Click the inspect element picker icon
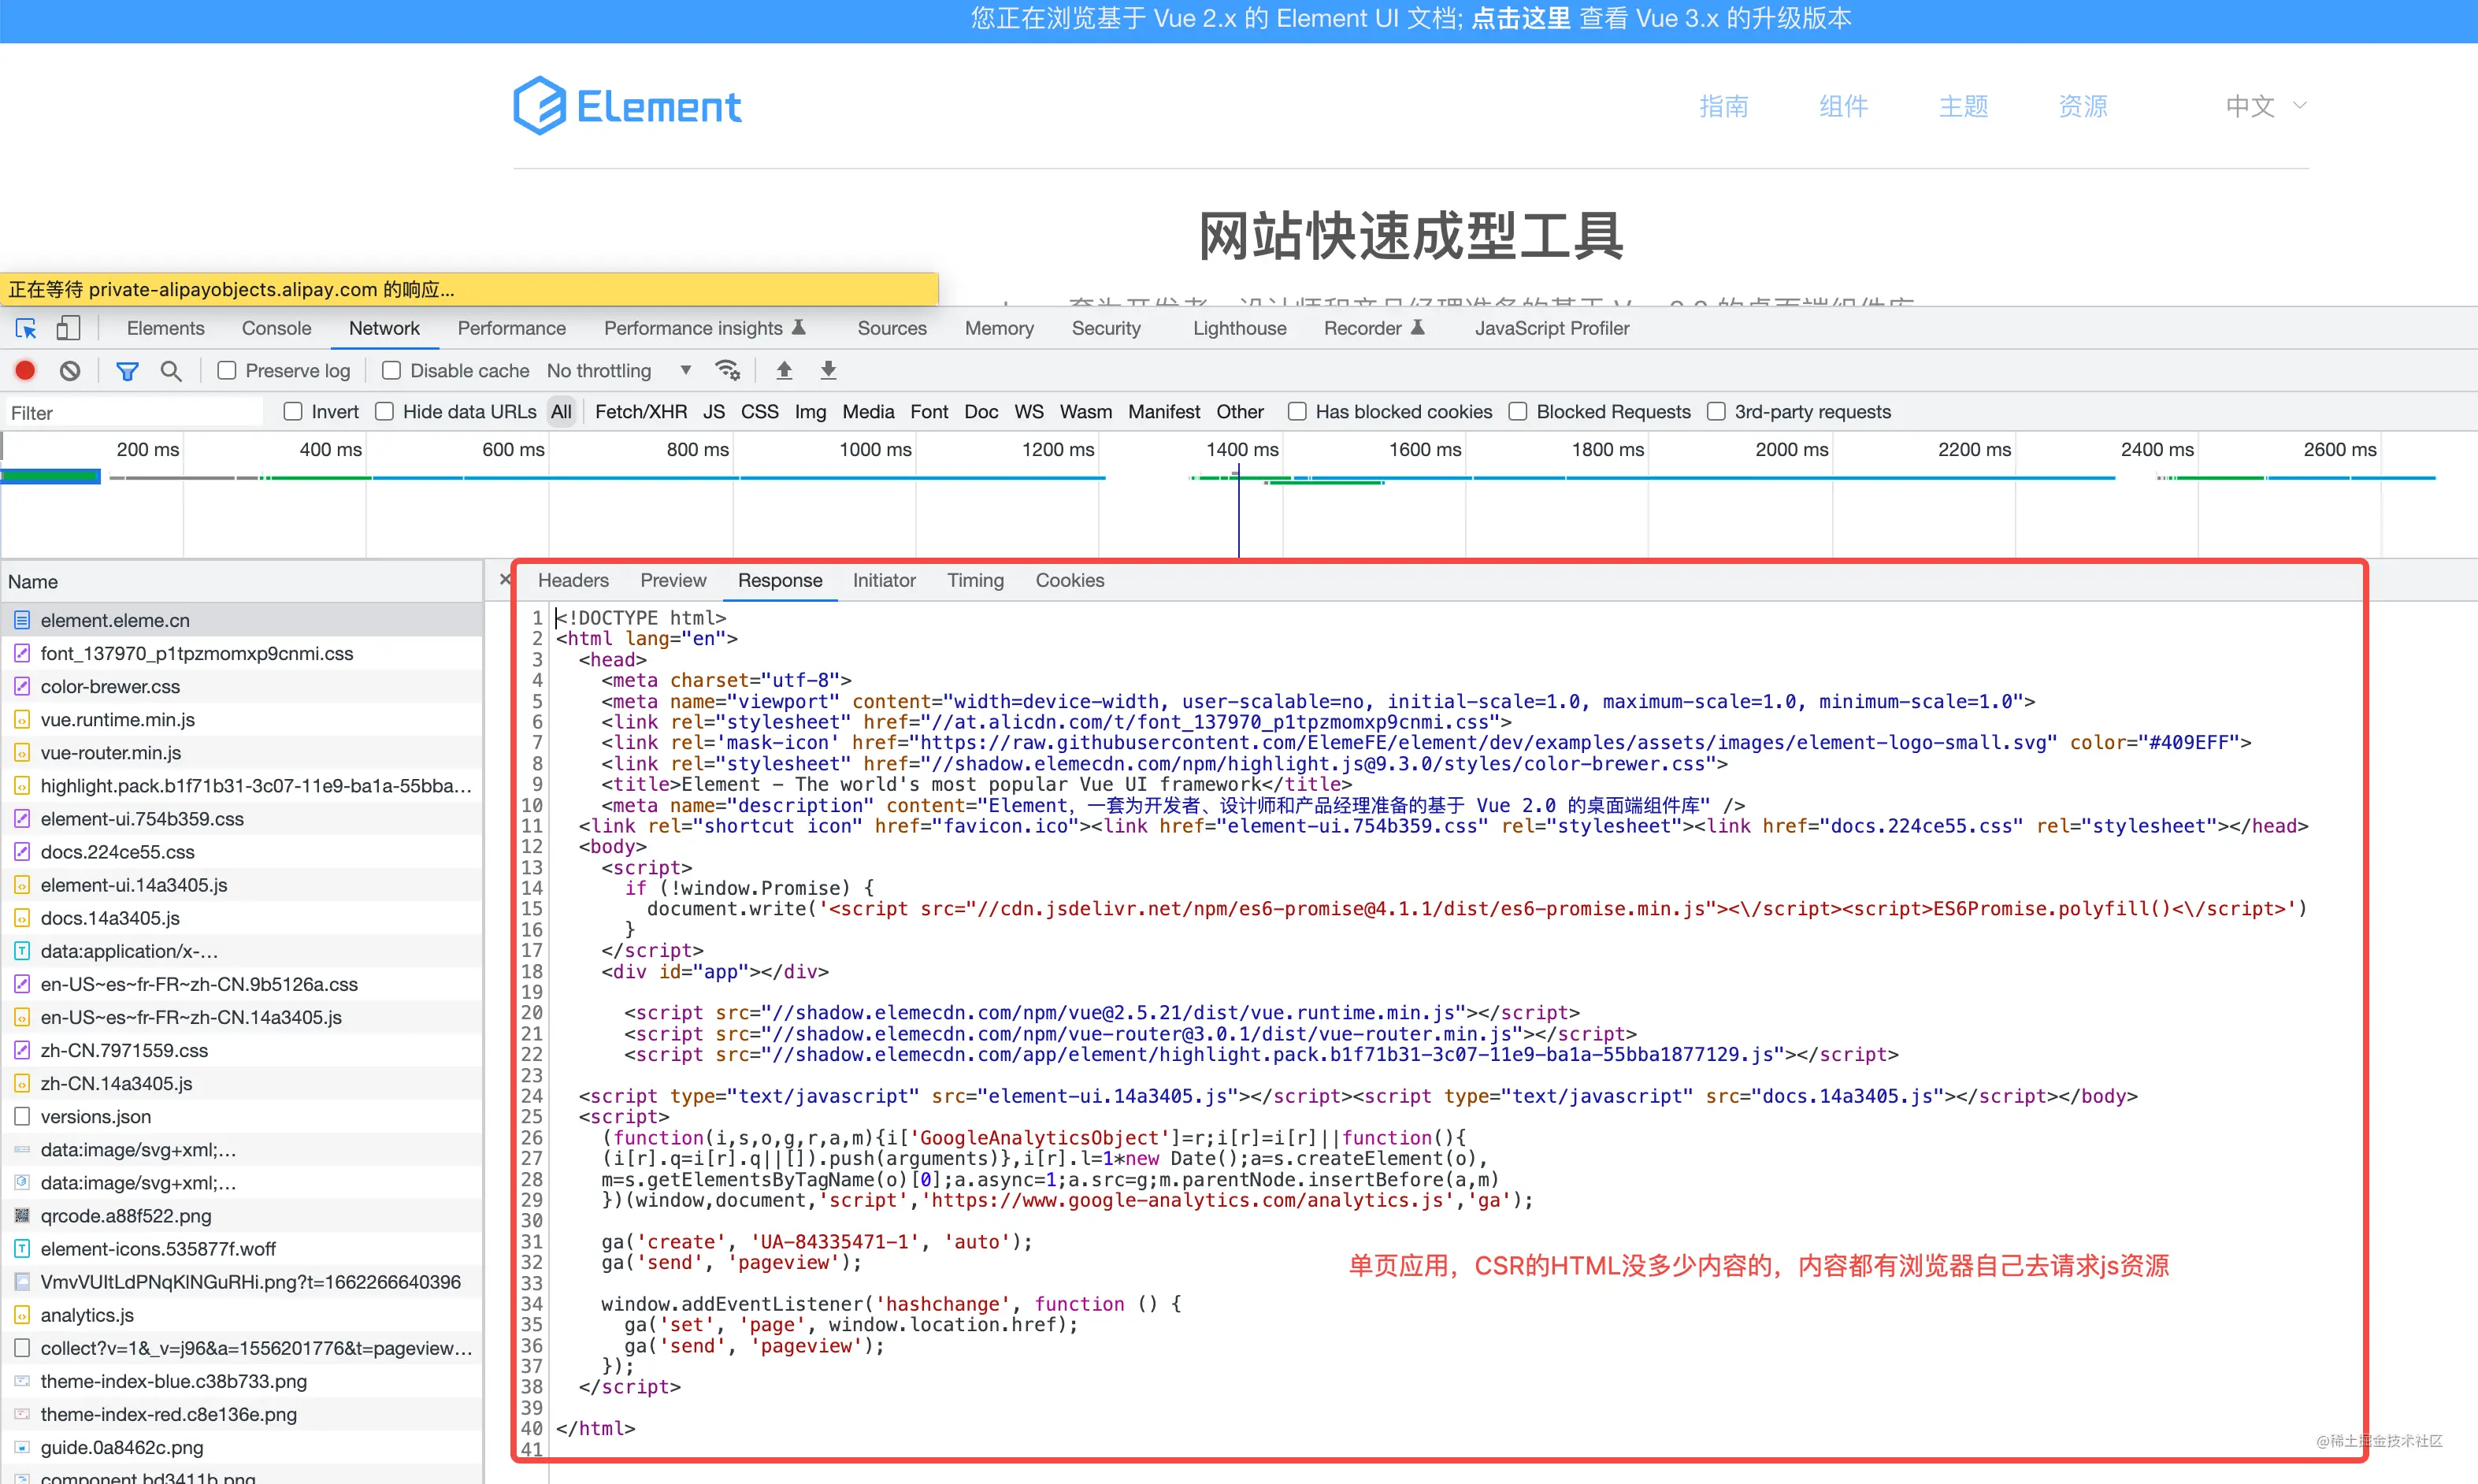 point(26,328)
